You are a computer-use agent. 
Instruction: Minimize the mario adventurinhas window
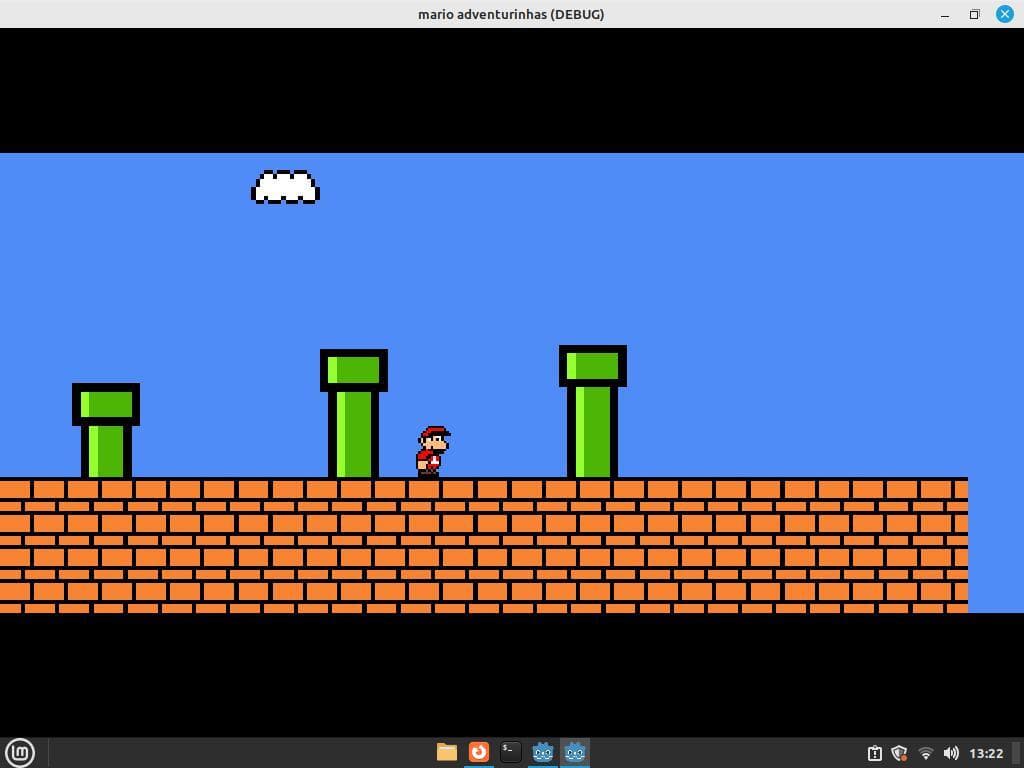point(945,14)
